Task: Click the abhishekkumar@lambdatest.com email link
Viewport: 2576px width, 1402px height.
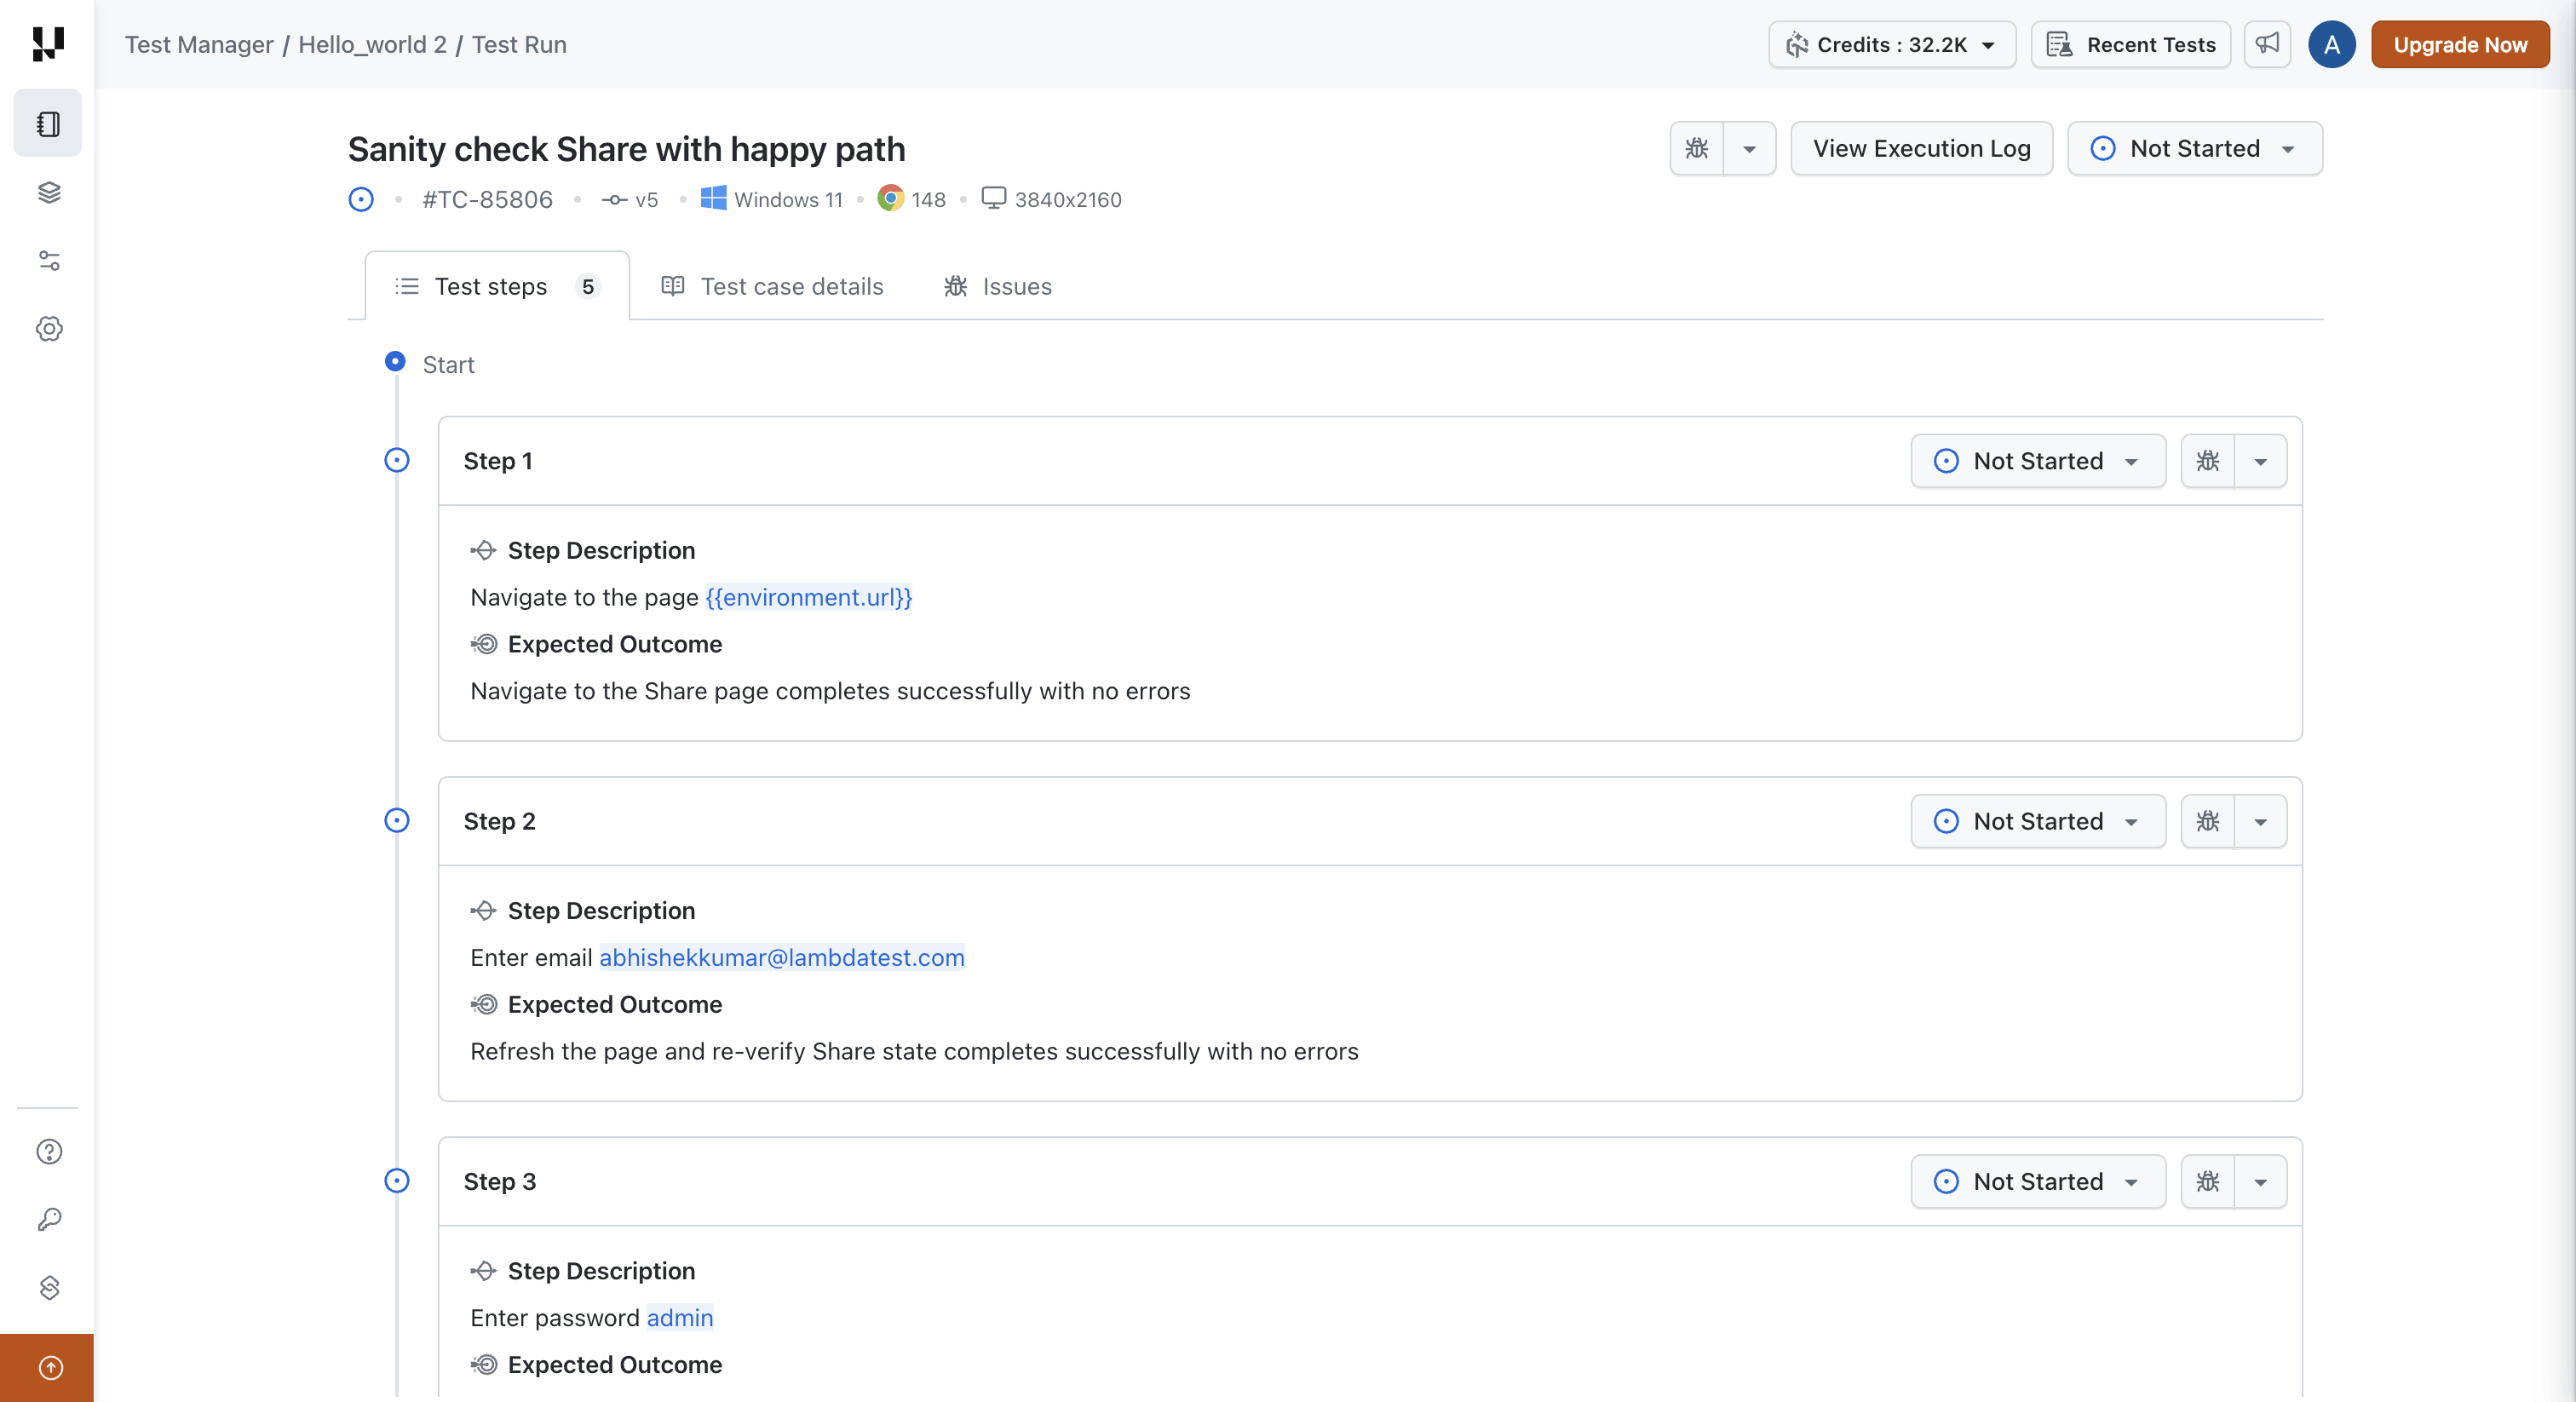Action: (781, 957)
